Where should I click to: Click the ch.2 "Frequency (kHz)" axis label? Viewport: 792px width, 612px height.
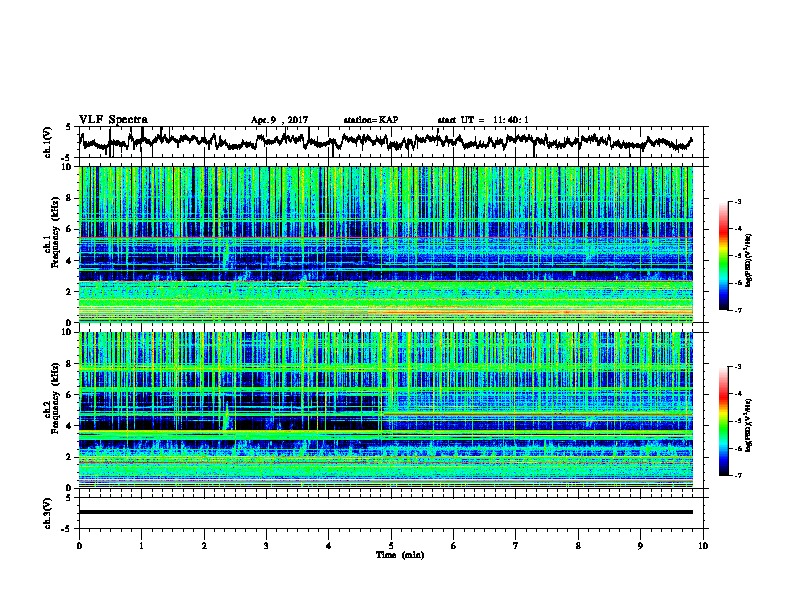point(55,398)
